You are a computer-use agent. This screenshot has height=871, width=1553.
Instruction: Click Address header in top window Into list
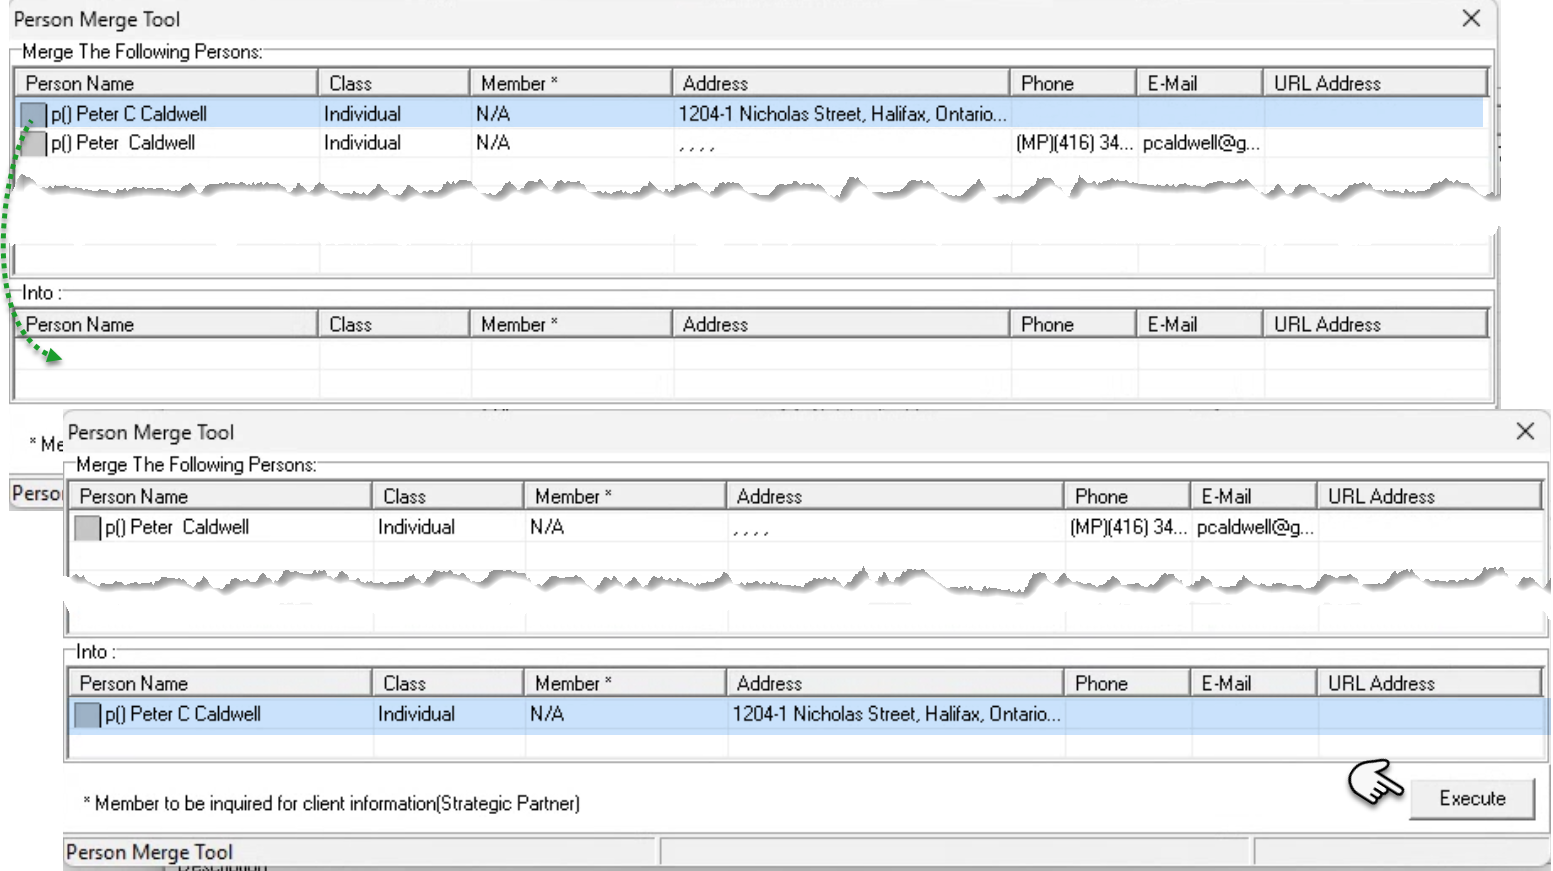click(x=840, y=324)
